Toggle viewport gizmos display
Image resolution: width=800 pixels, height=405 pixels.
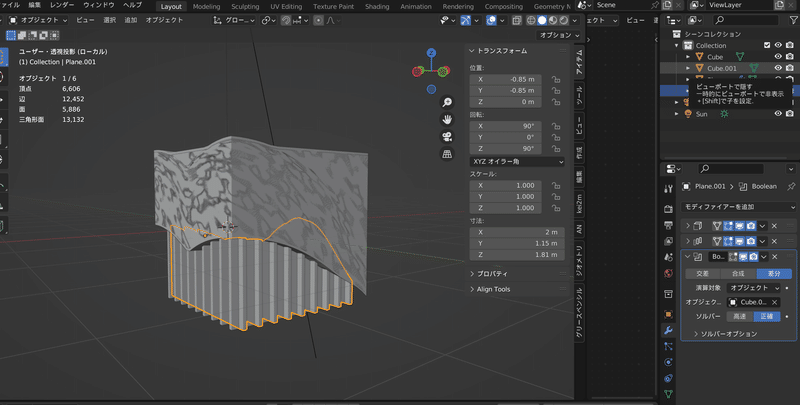465,20
